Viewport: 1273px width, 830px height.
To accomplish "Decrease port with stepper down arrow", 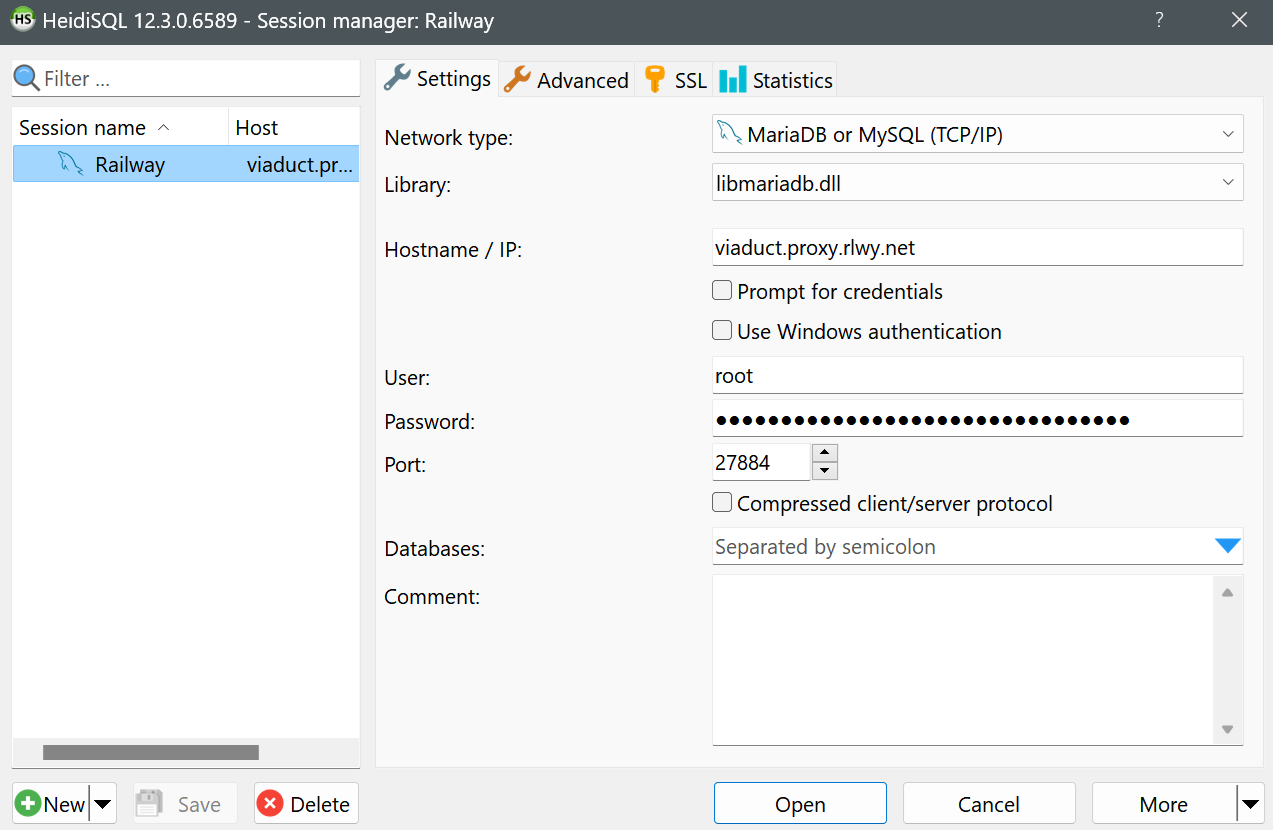I will point(824,471).
